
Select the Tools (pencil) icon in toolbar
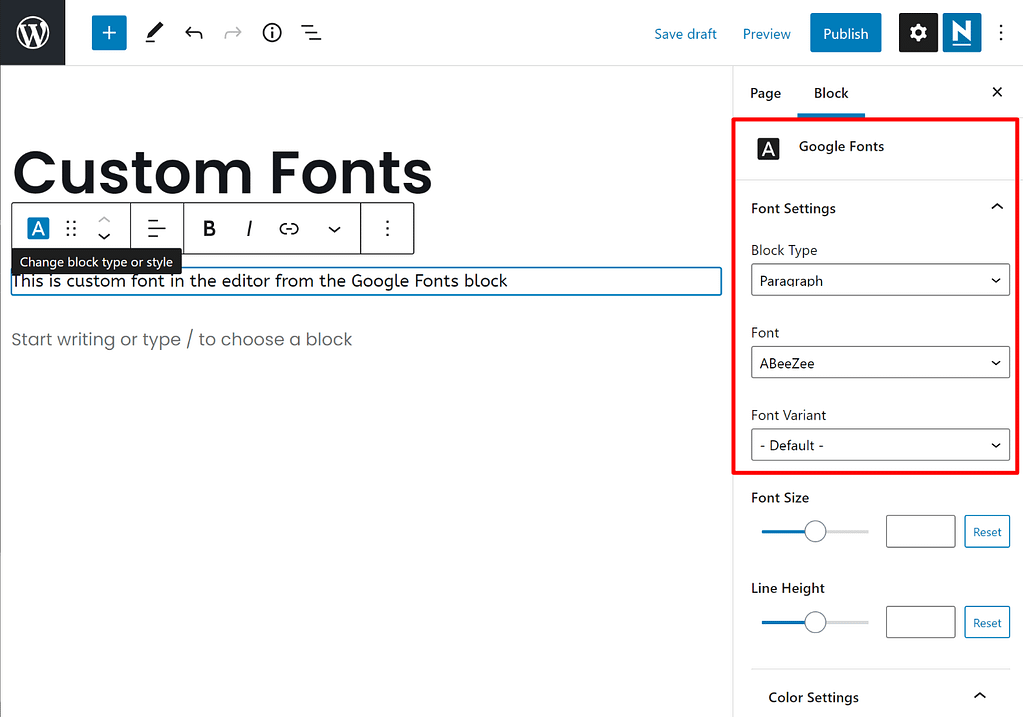(153, 32)
